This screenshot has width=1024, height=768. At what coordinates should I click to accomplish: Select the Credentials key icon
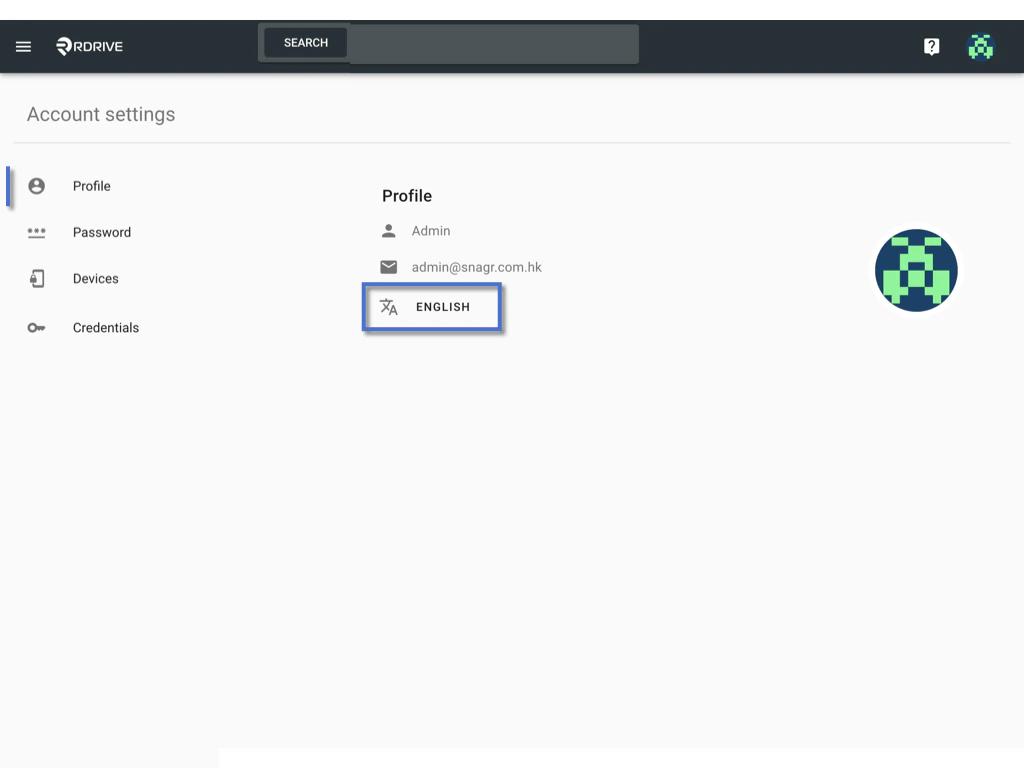37,327
